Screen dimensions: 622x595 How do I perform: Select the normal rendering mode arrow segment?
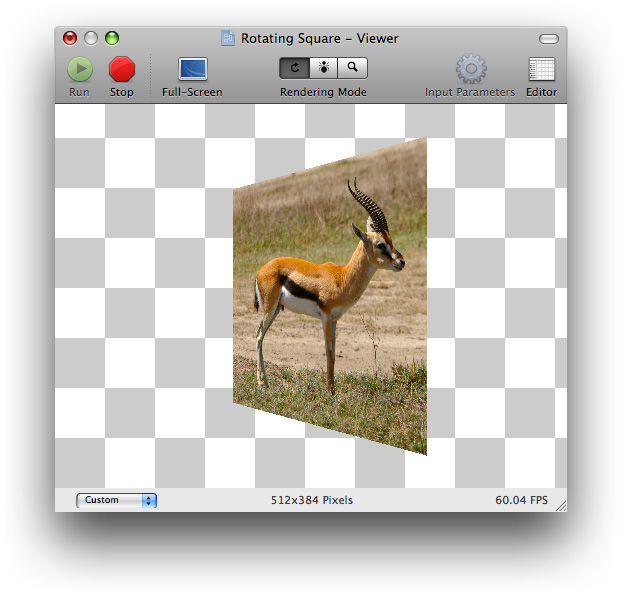294,68
